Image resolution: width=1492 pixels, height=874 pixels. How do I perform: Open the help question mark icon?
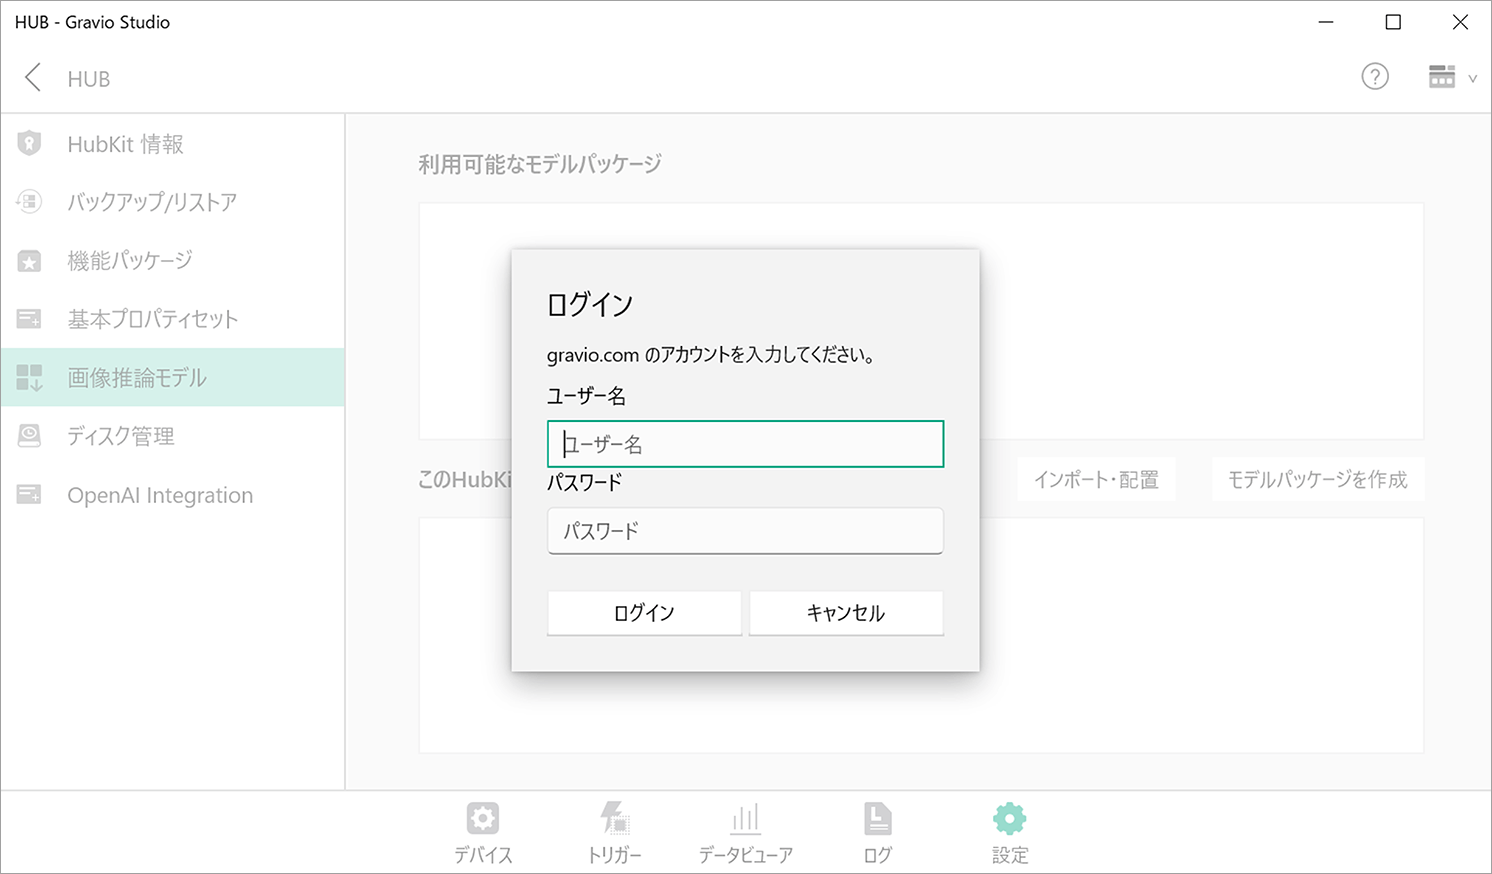tap(1375, 77)
